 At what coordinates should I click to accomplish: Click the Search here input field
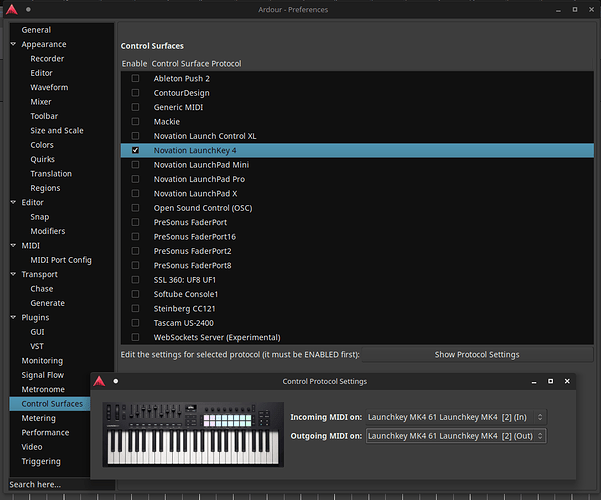click(58, 484)
